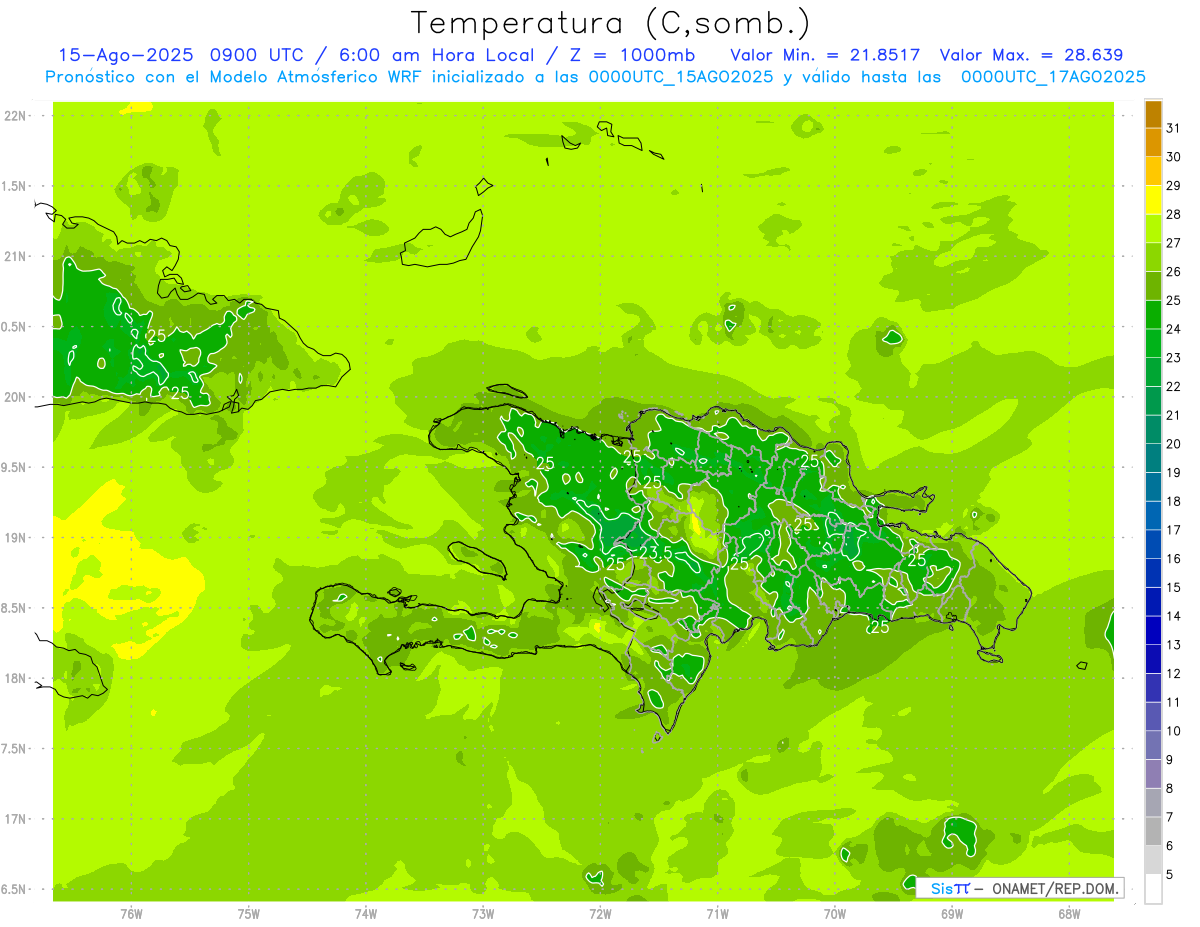The image size is (1200, 927).
Task: Click the legend value '15'
Action: pyautogui.click(x=1174, y=587)
